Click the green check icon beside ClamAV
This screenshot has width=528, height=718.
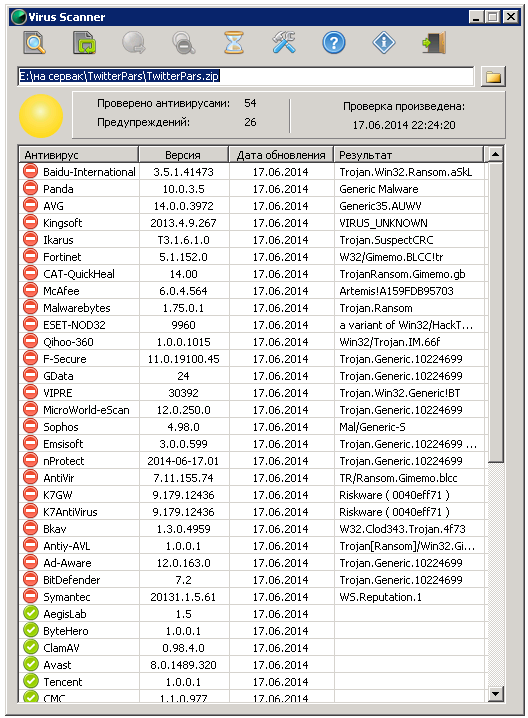point(30,647)
